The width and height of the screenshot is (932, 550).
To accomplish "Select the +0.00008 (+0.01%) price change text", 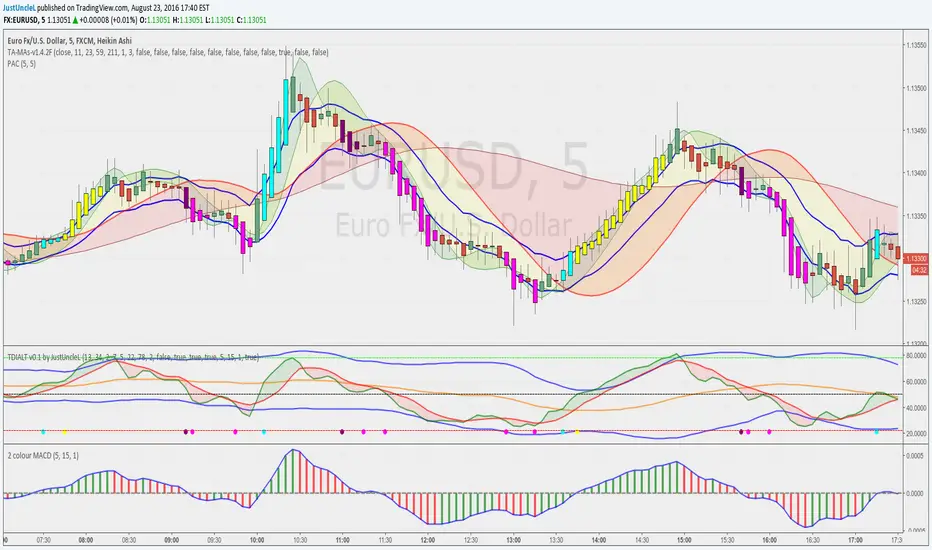I will 108,20.
